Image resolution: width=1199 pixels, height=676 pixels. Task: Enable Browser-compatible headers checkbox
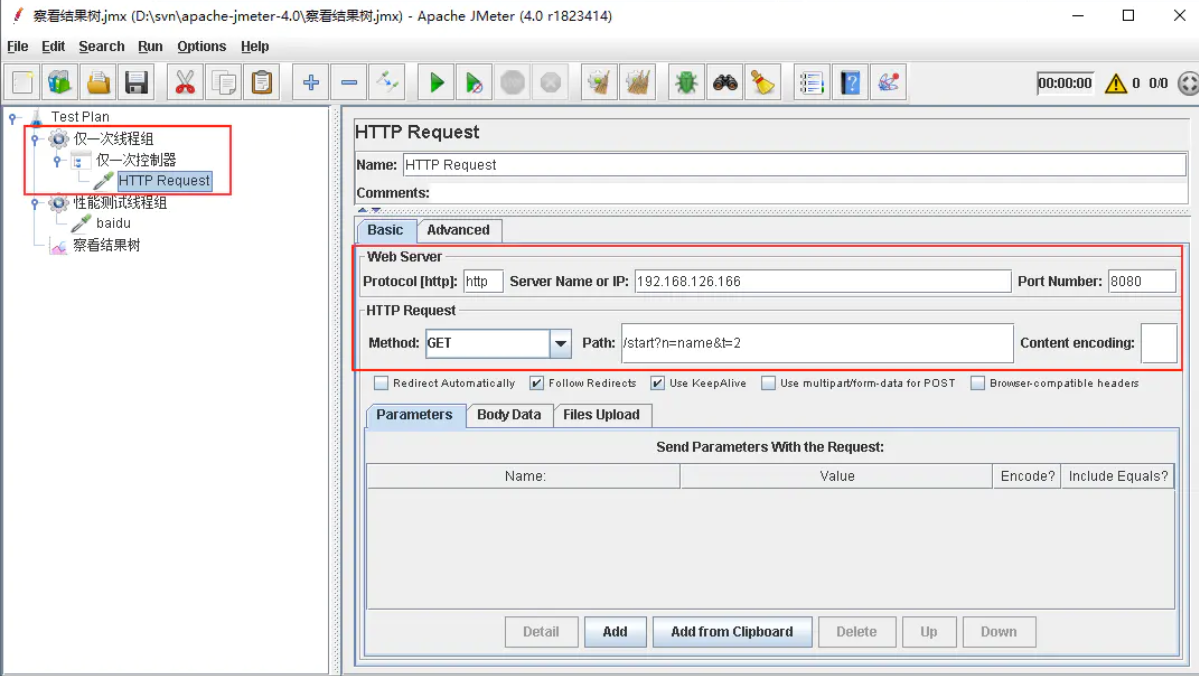click(x=977, y=383)
